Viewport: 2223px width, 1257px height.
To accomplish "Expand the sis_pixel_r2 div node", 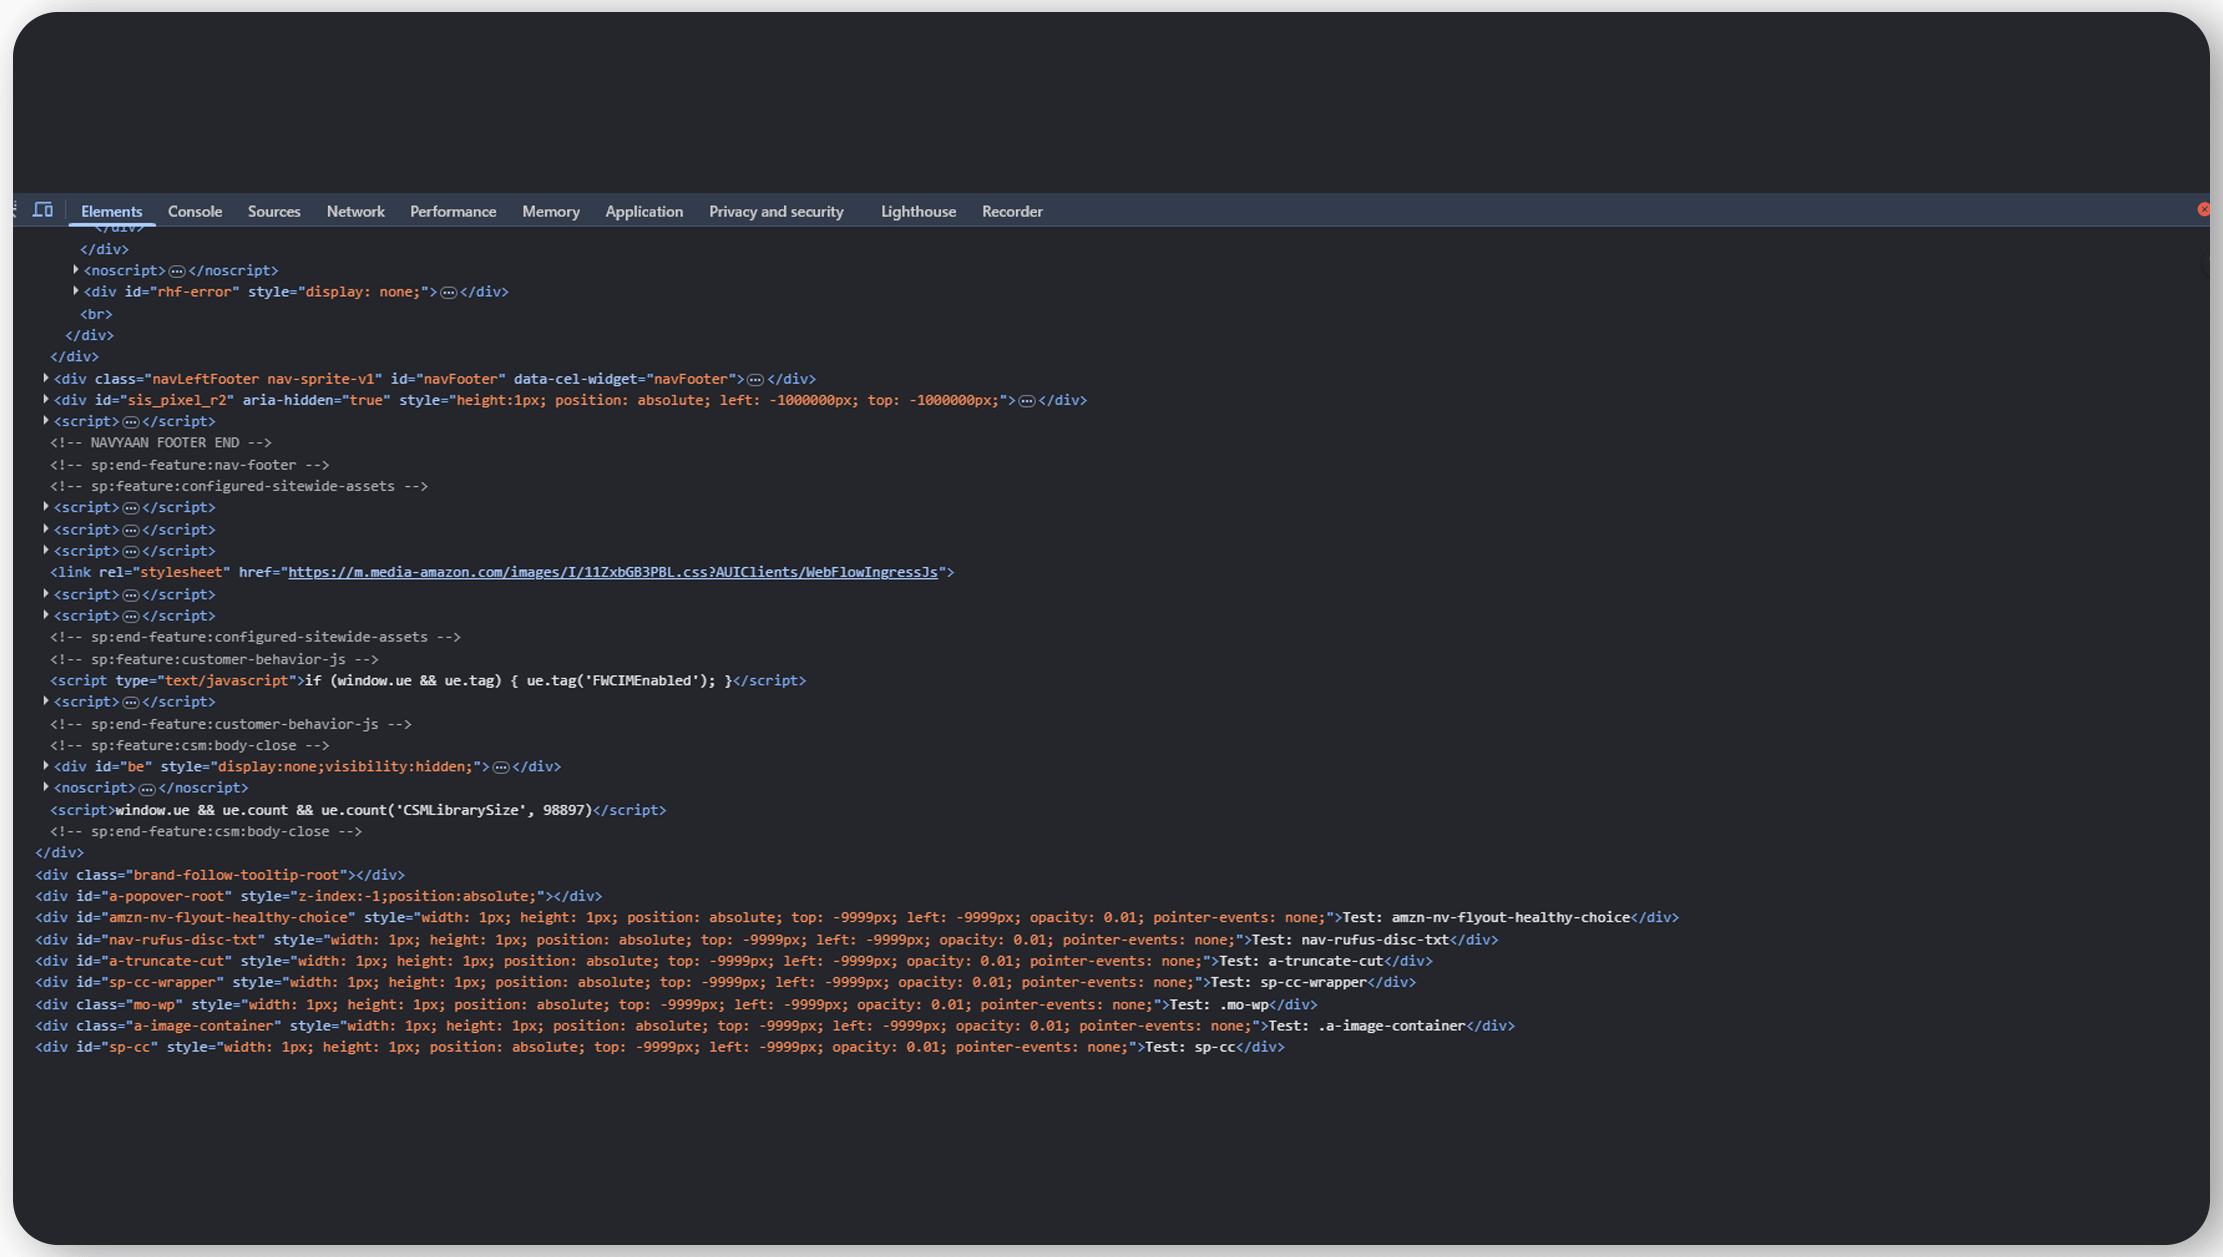I will point(46,399).
